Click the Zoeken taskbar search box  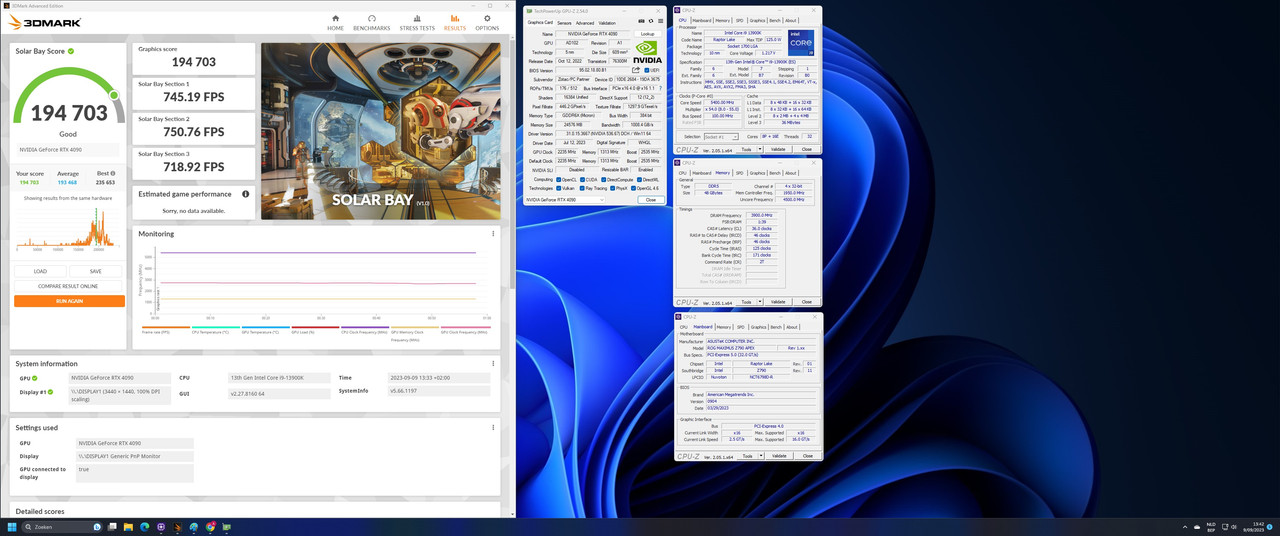tap(61, 527)
